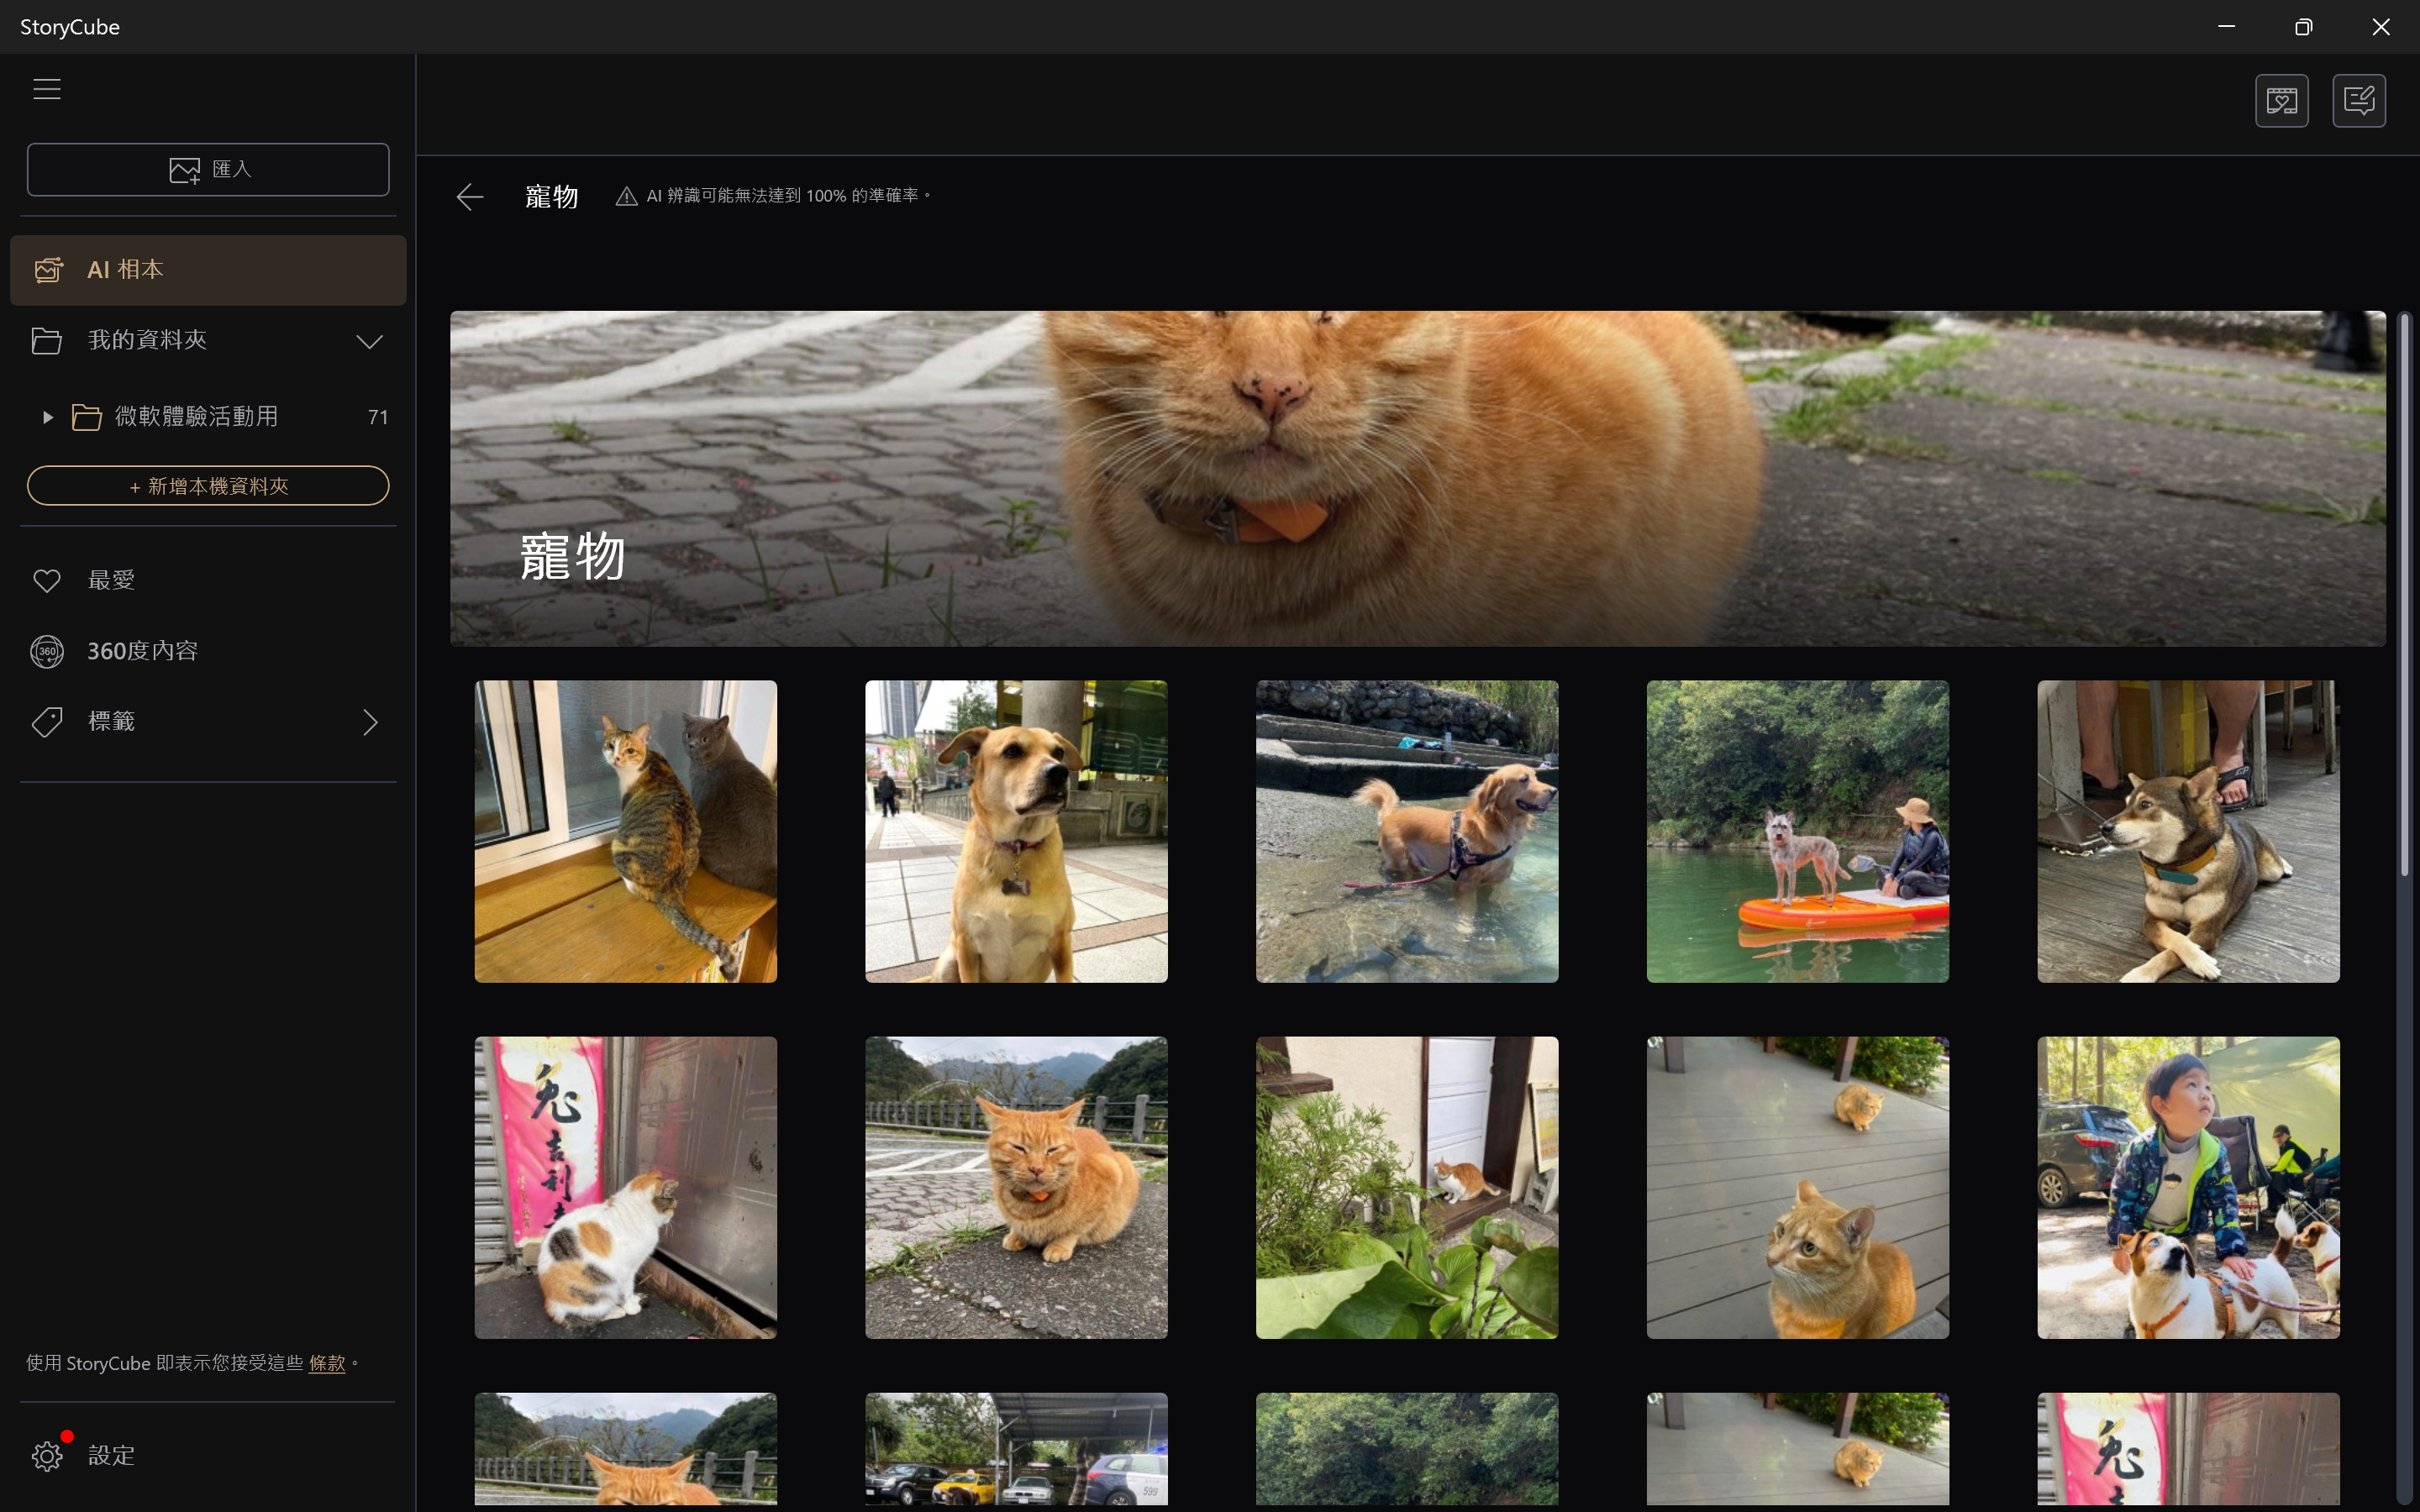Screen dimensions: 2420x1512
Task: Expand the 標籤 arrow
Action: click(x=370, y=722)
